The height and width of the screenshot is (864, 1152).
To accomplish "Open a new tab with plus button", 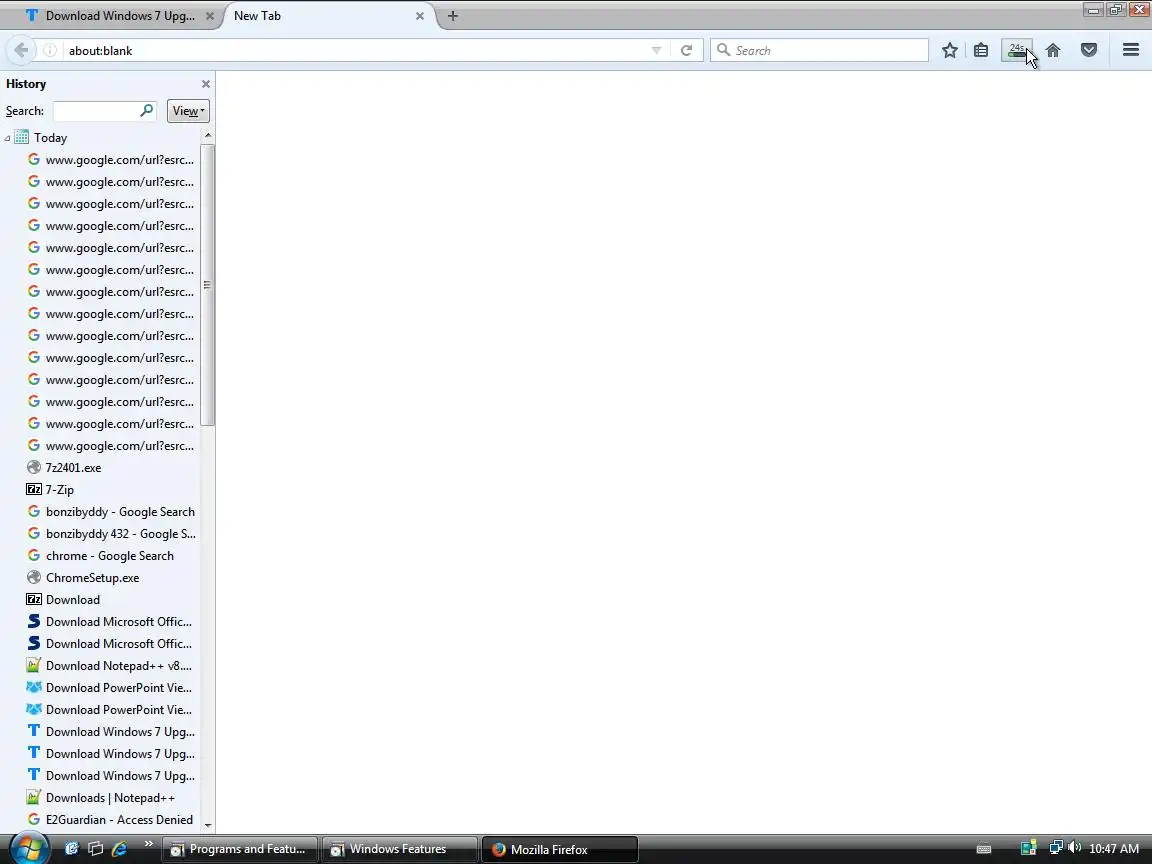I will pyautogui.click(x=453, y=15).
